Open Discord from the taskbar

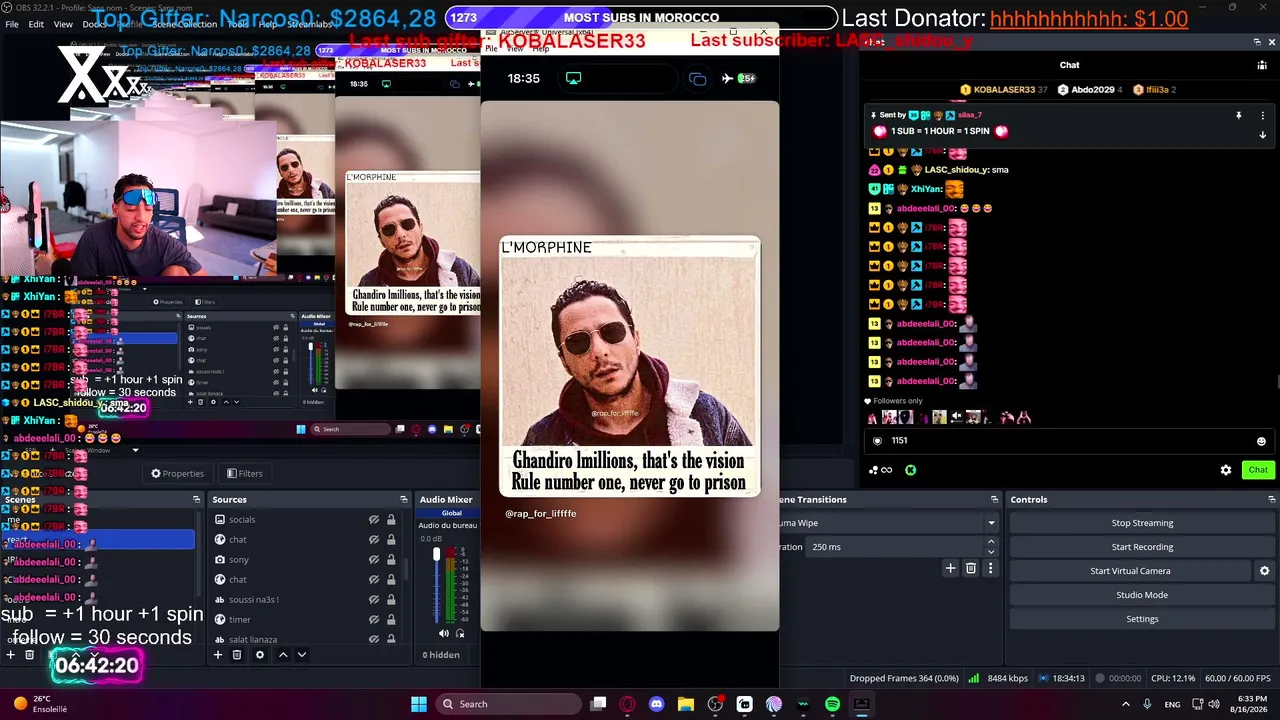coord(656,704)
